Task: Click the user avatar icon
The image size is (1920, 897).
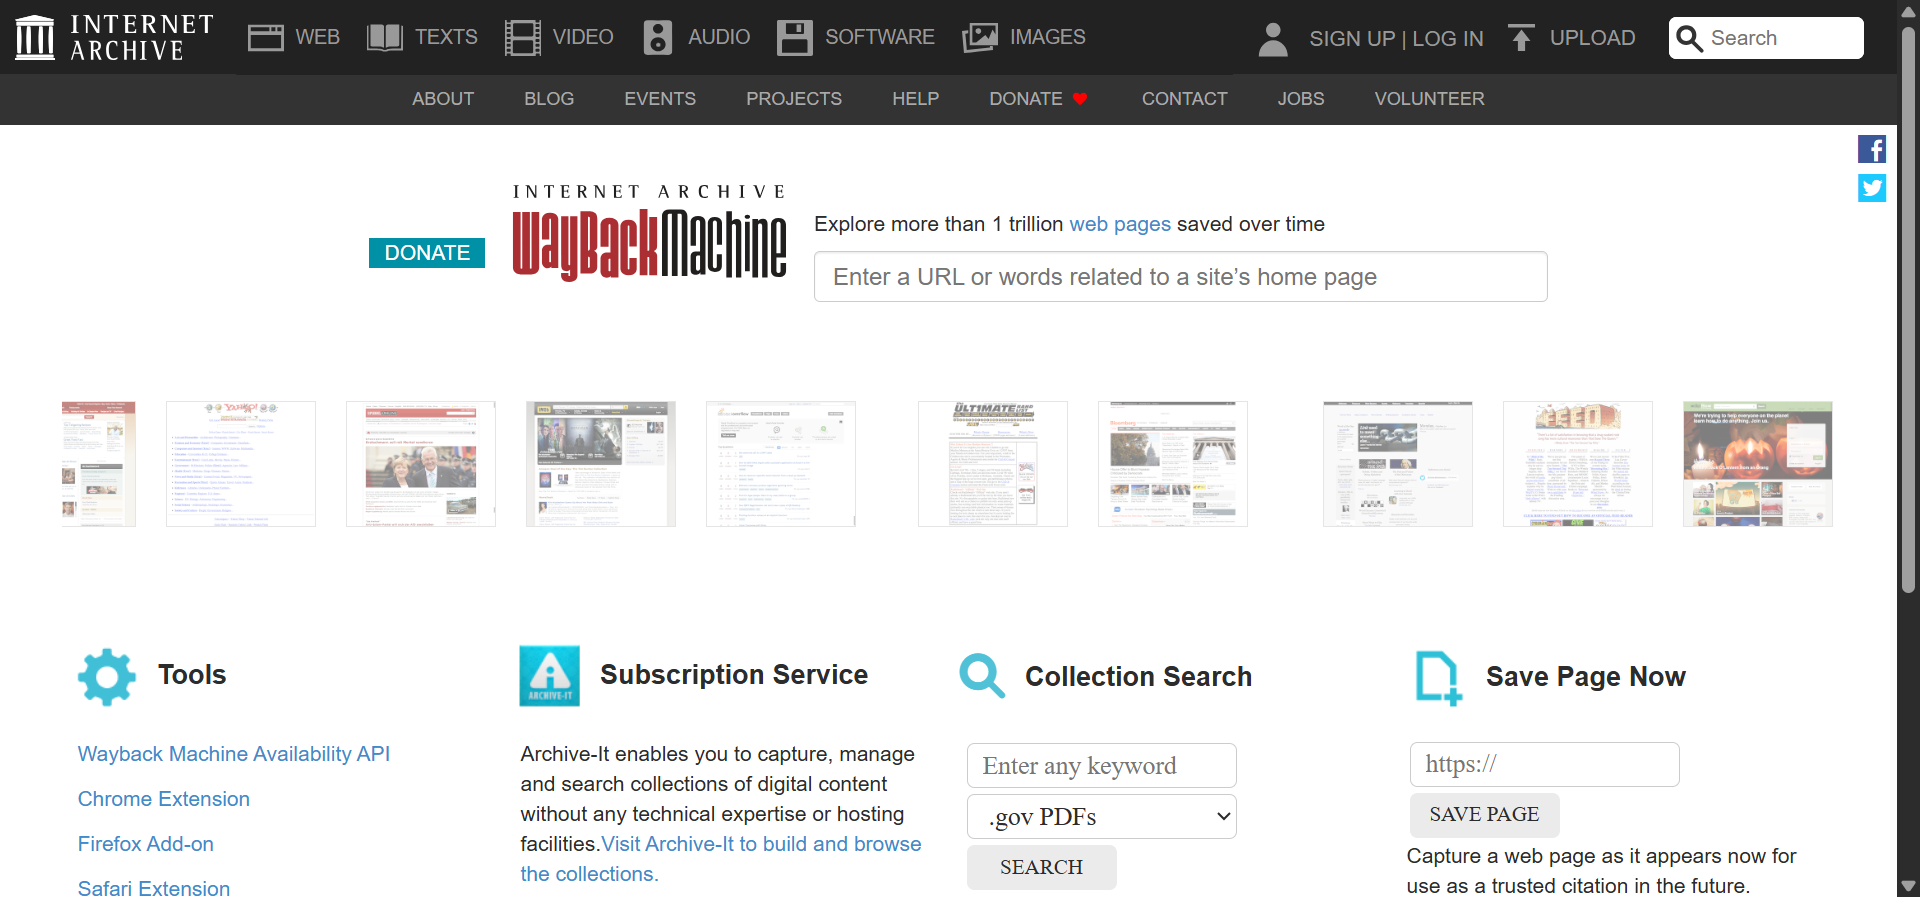Action: [1273, 39]
